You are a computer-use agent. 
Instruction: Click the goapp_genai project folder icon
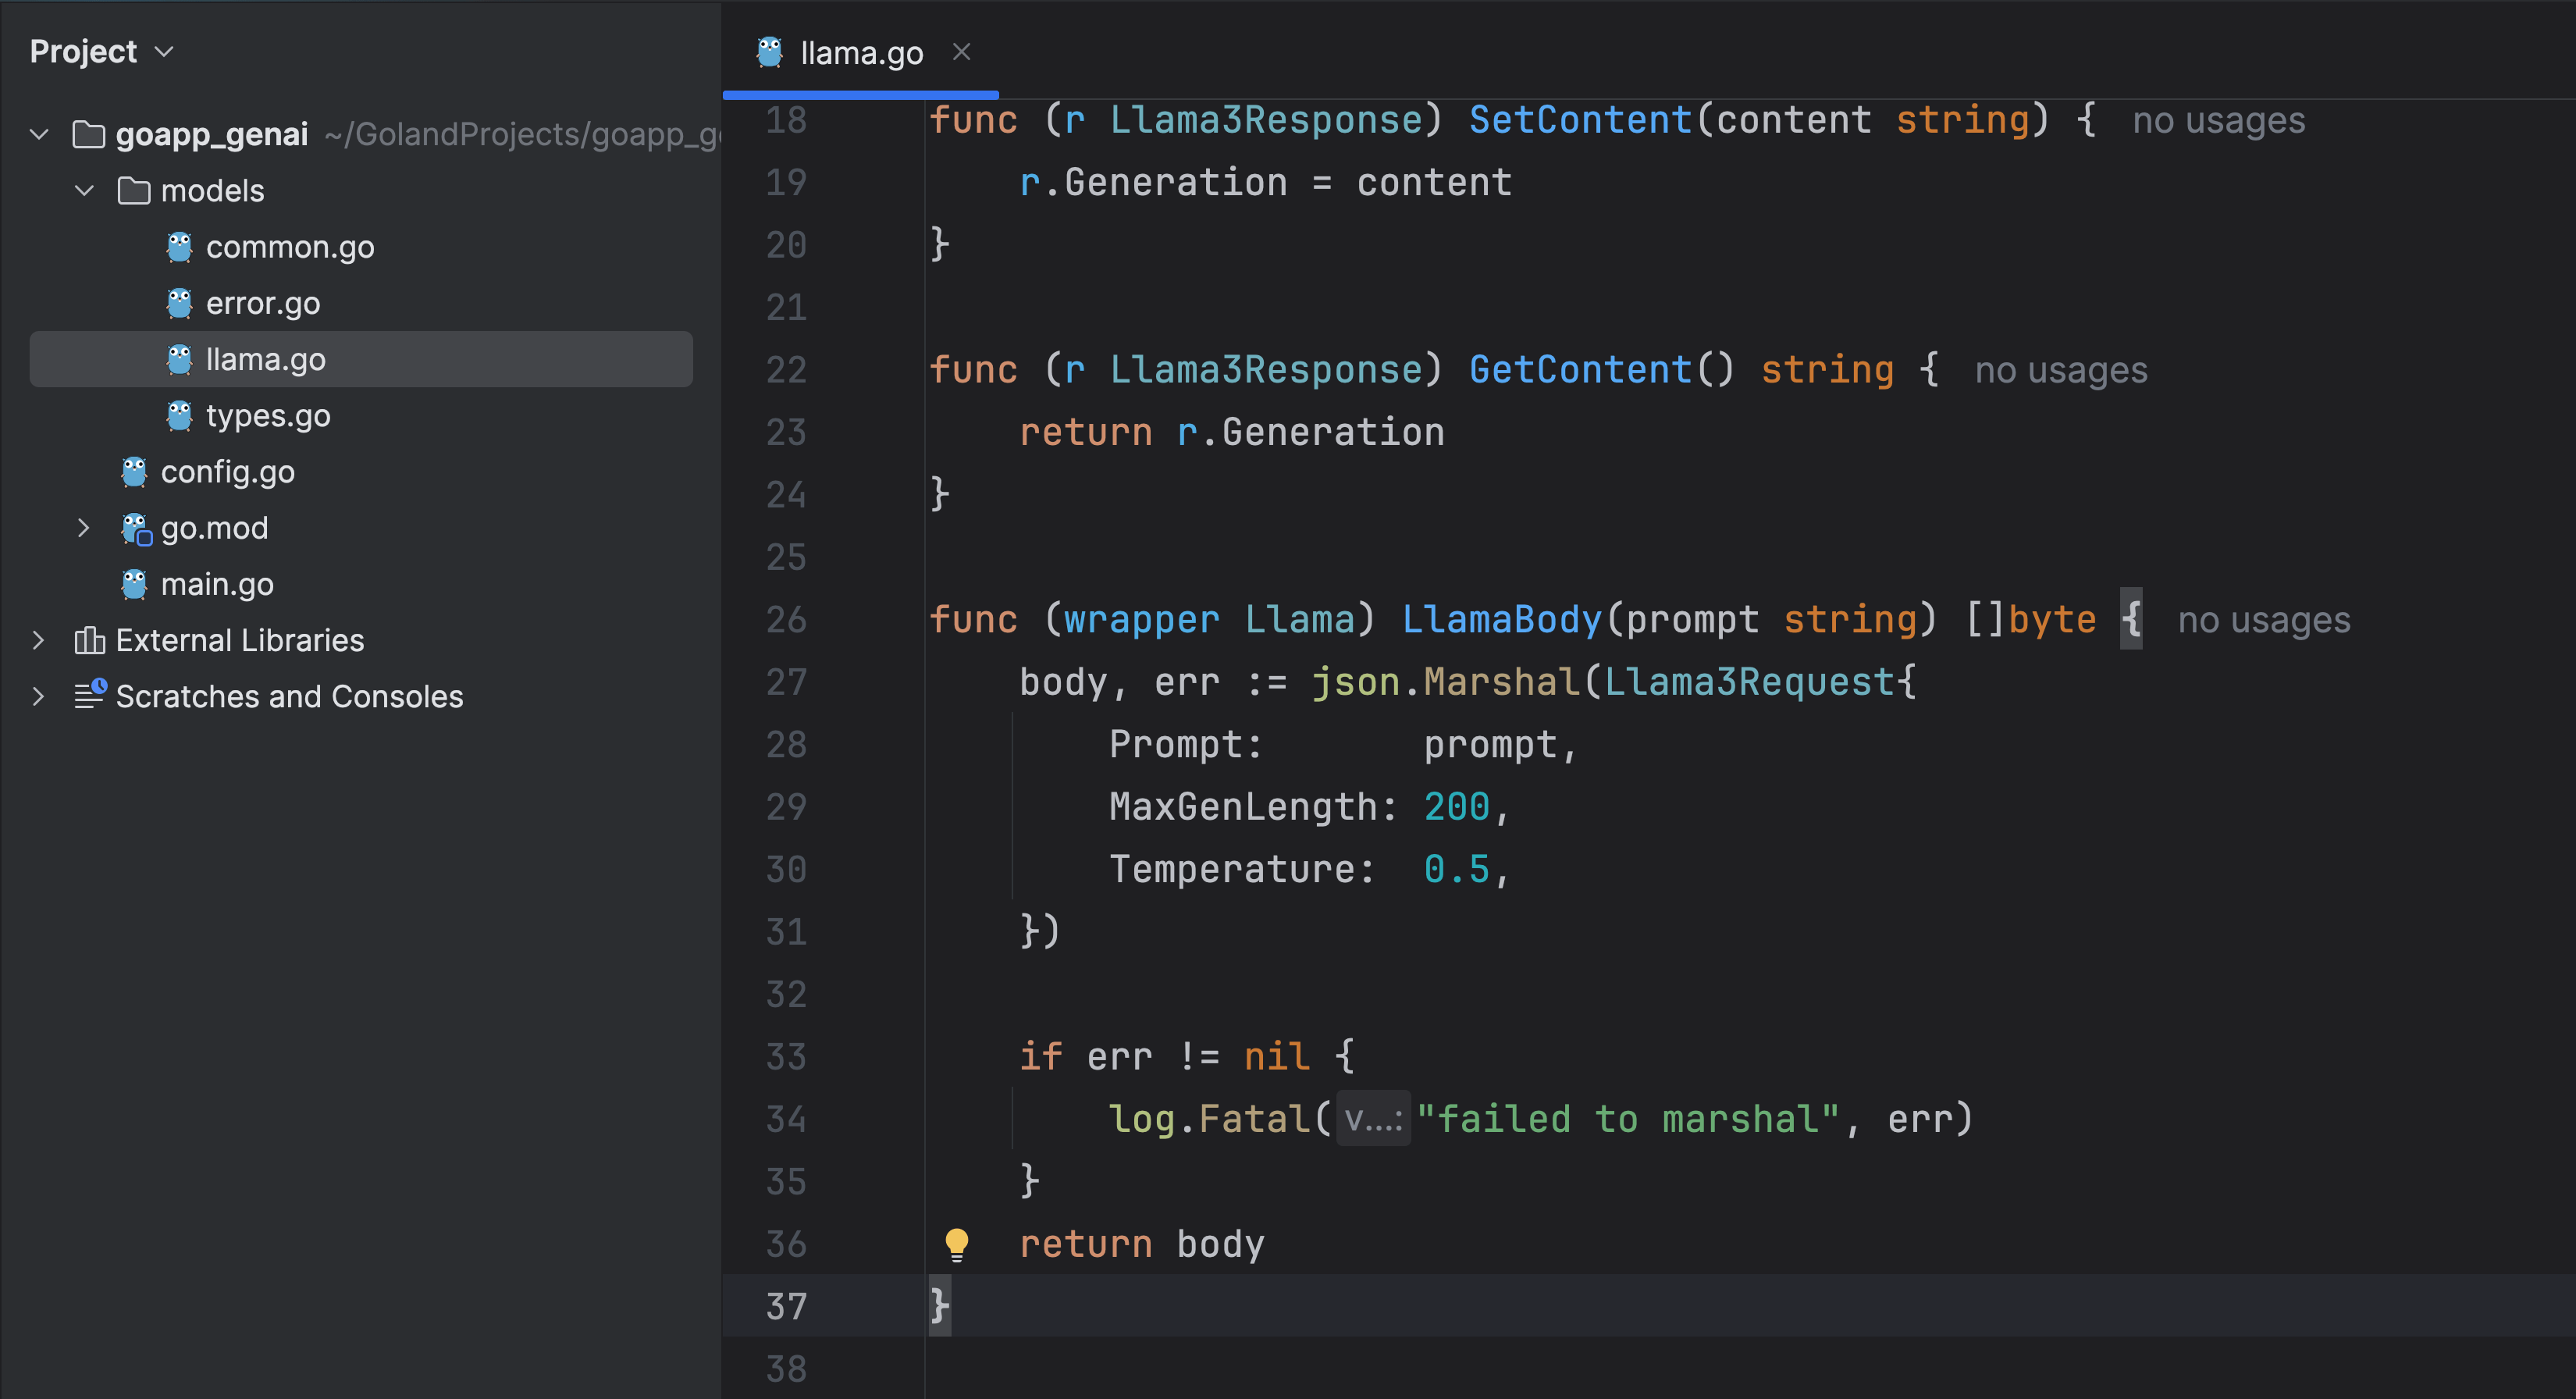pos(89,134)
